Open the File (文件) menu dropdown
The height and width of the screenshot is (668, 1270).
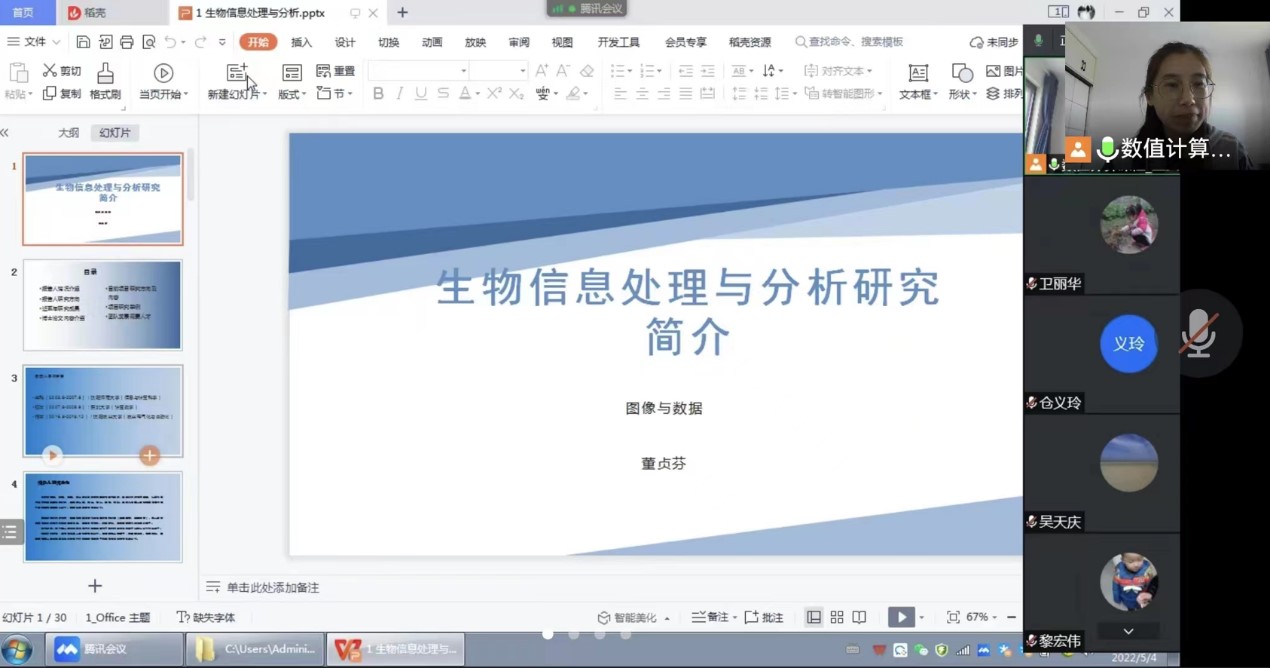pyautogui.click(x=34, y=42)
